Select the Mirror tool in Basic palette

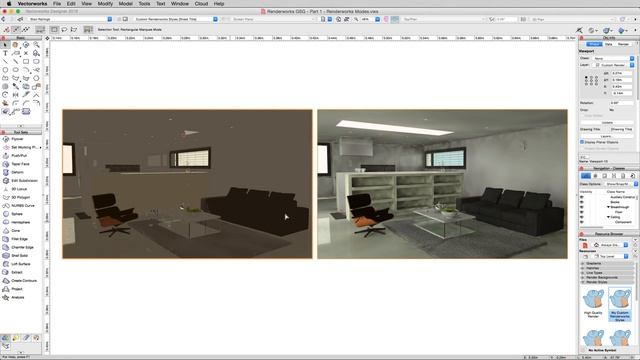coord(16,95)
